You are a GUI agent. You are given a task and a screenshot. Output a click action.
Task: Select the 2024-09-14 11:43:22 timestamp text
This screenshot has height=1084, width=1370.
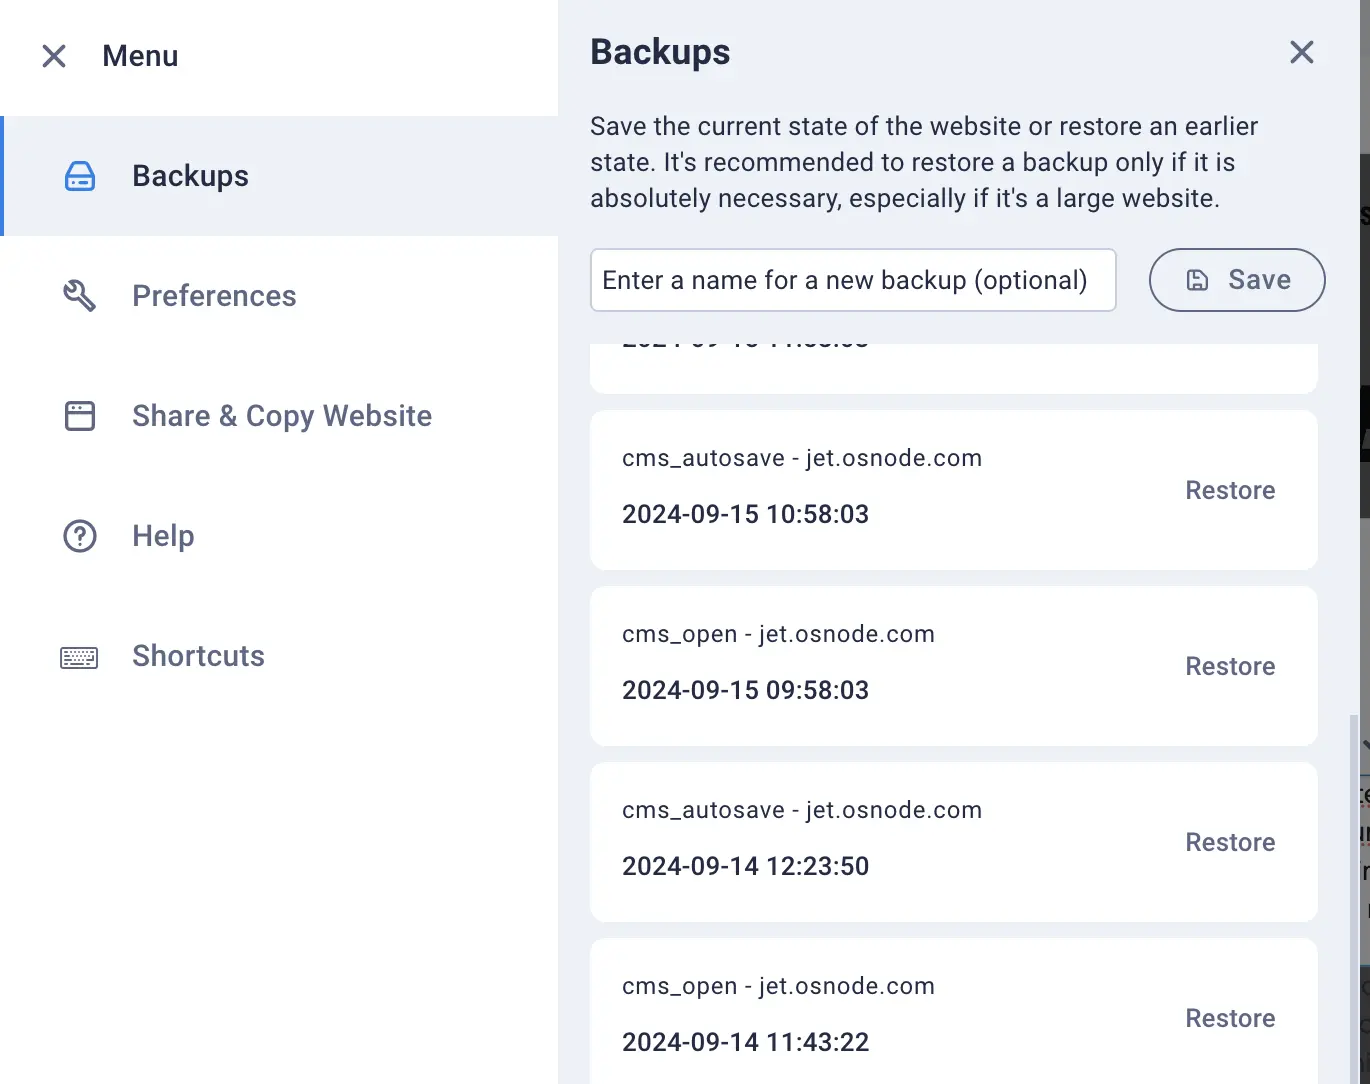click(745, 1042)
